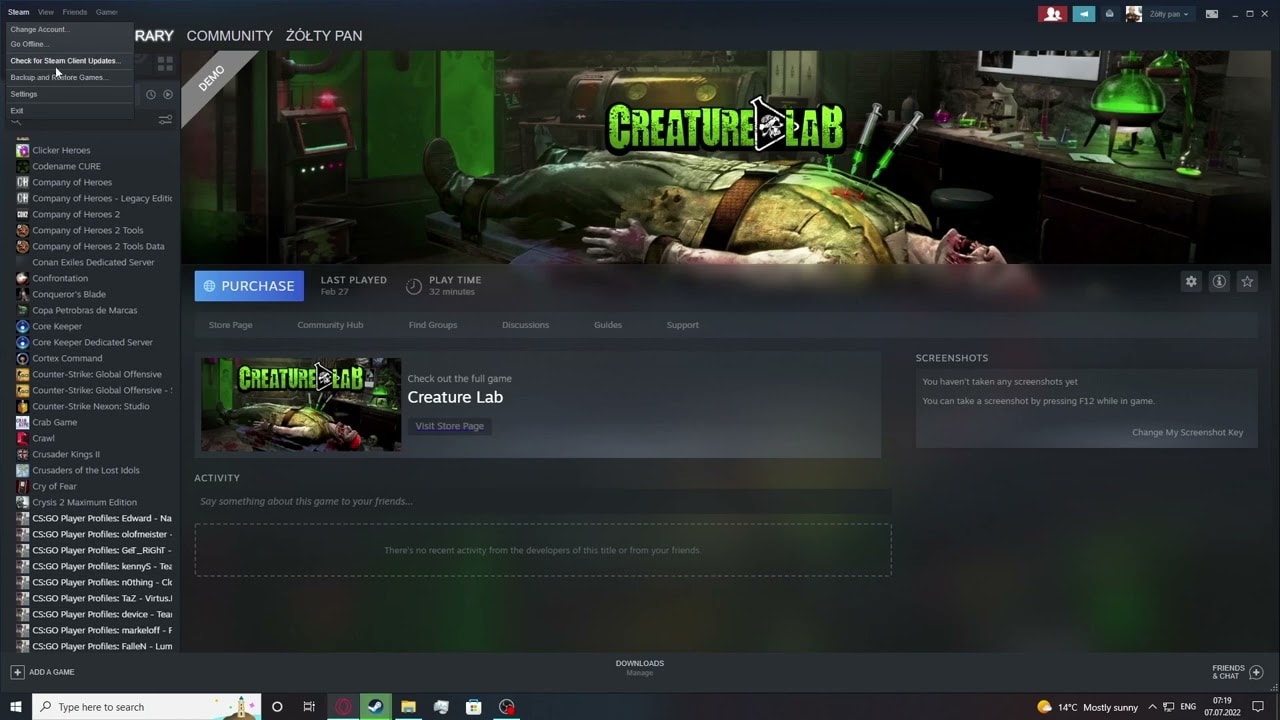
Task: Click the Cortana circle on taskbar
Action: (277, 707)
